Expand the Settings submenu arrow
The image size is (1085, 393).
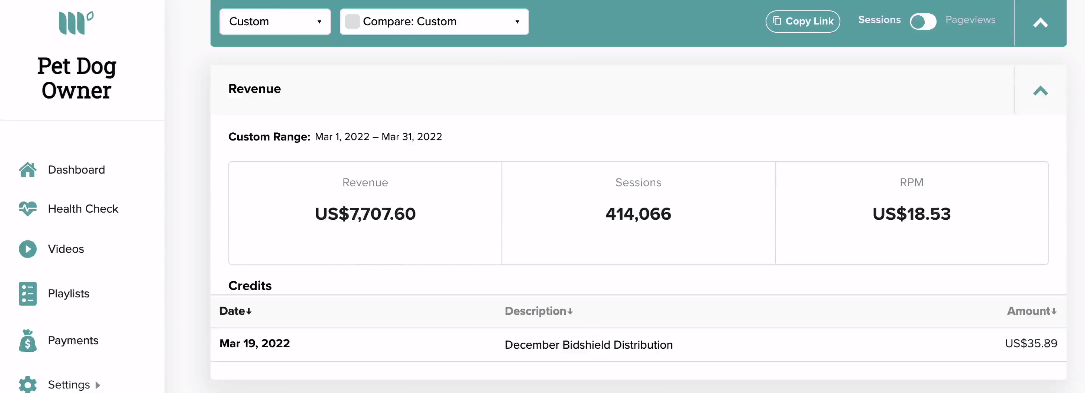pyautogui.click(x=98, y=385)
